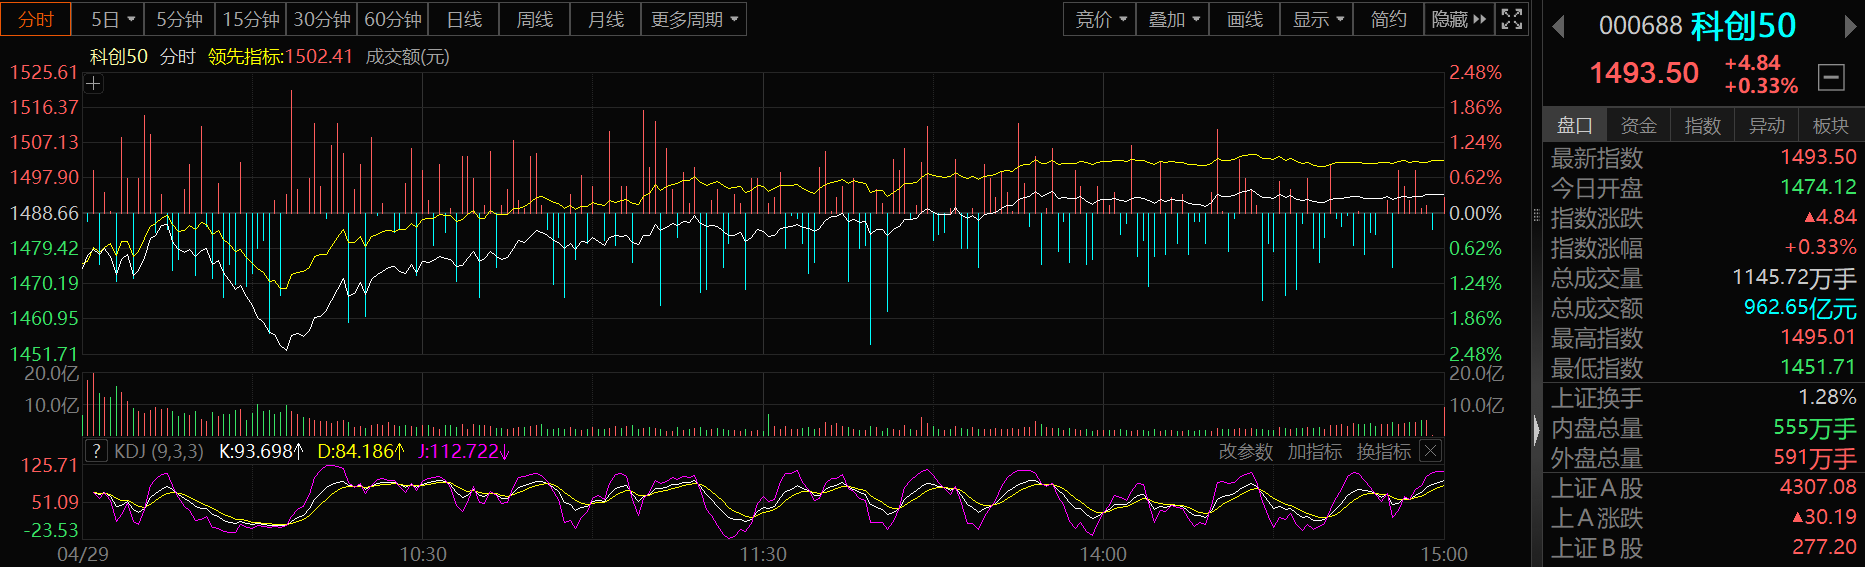Click the fullscreen expand icon
The image size is (1865, 567).
coord(1512,19)
